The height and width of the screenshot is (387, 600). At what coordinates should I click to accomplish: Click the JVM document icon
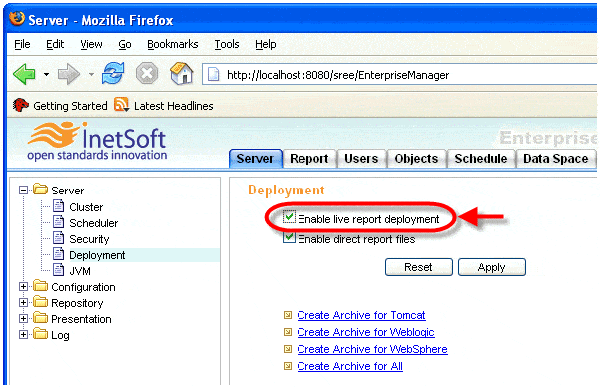pyautogui.click(x=59, y=270)
